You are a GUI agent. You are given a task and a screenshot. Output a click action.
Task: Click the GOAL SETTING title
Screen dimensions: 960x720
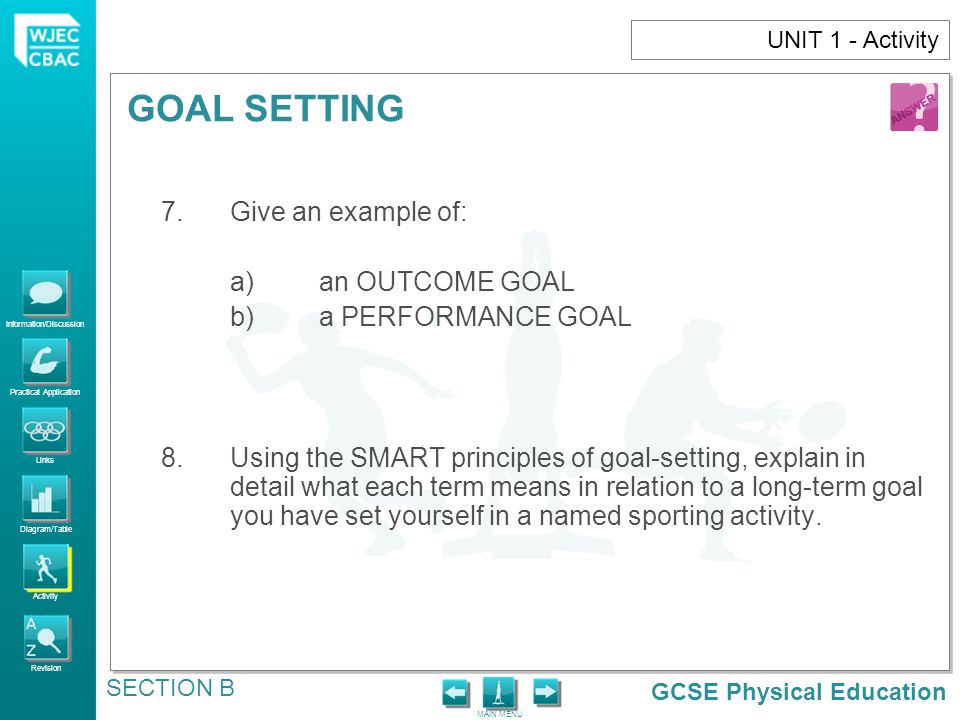click(266, 108)
